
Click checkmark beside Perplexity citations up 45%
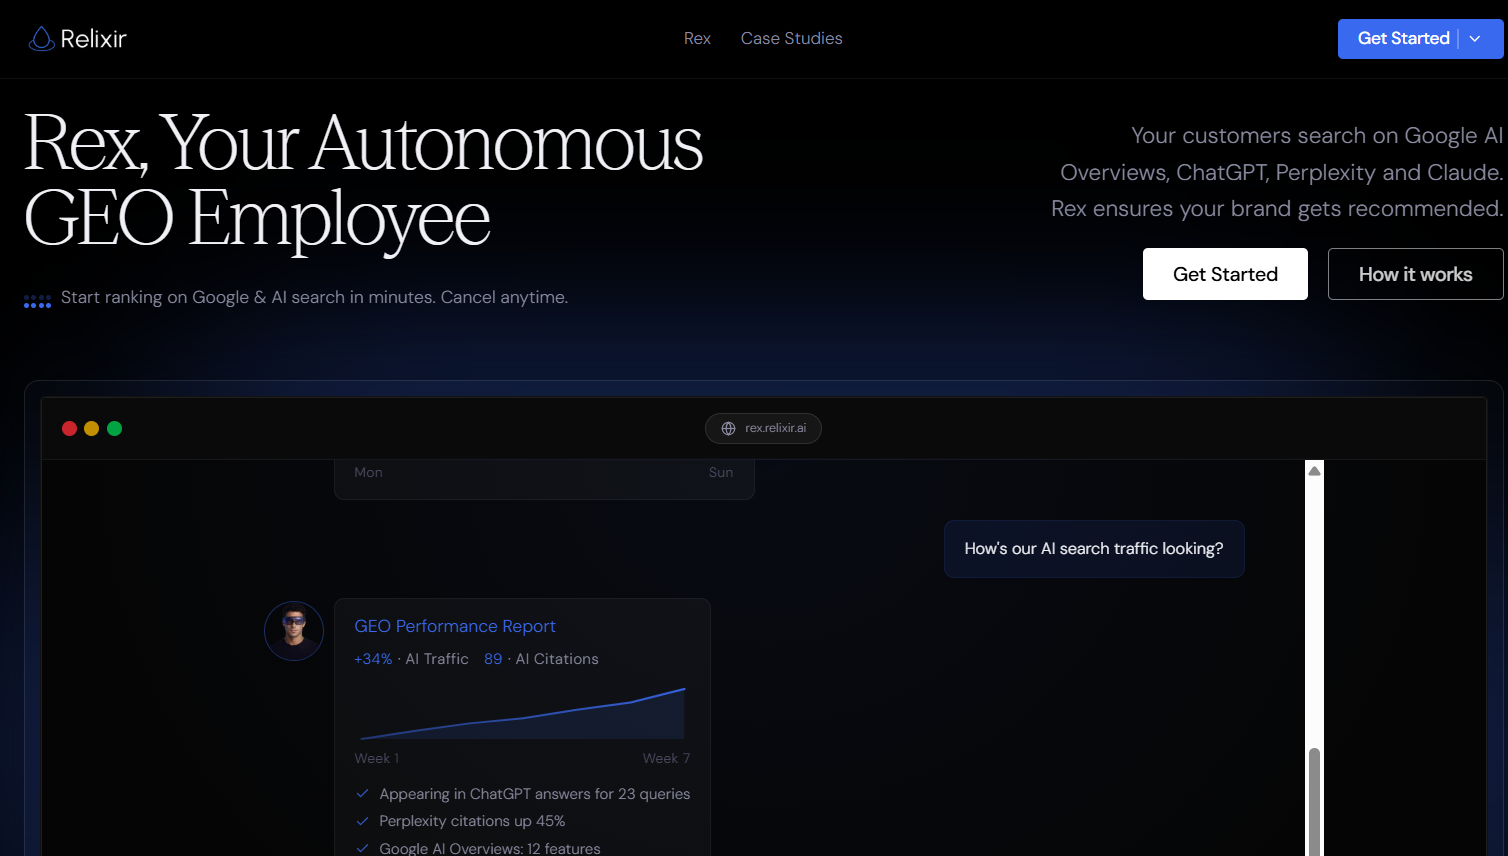click(x=362, y=821)
